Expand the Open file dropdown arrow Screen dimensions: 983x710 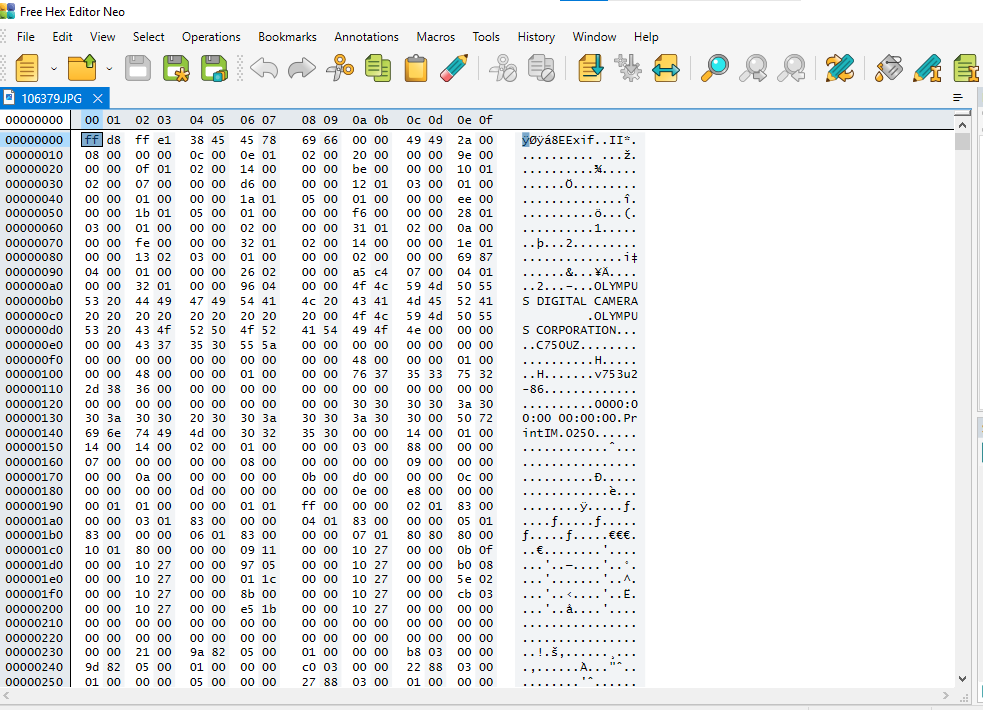(x=108, y=69)
